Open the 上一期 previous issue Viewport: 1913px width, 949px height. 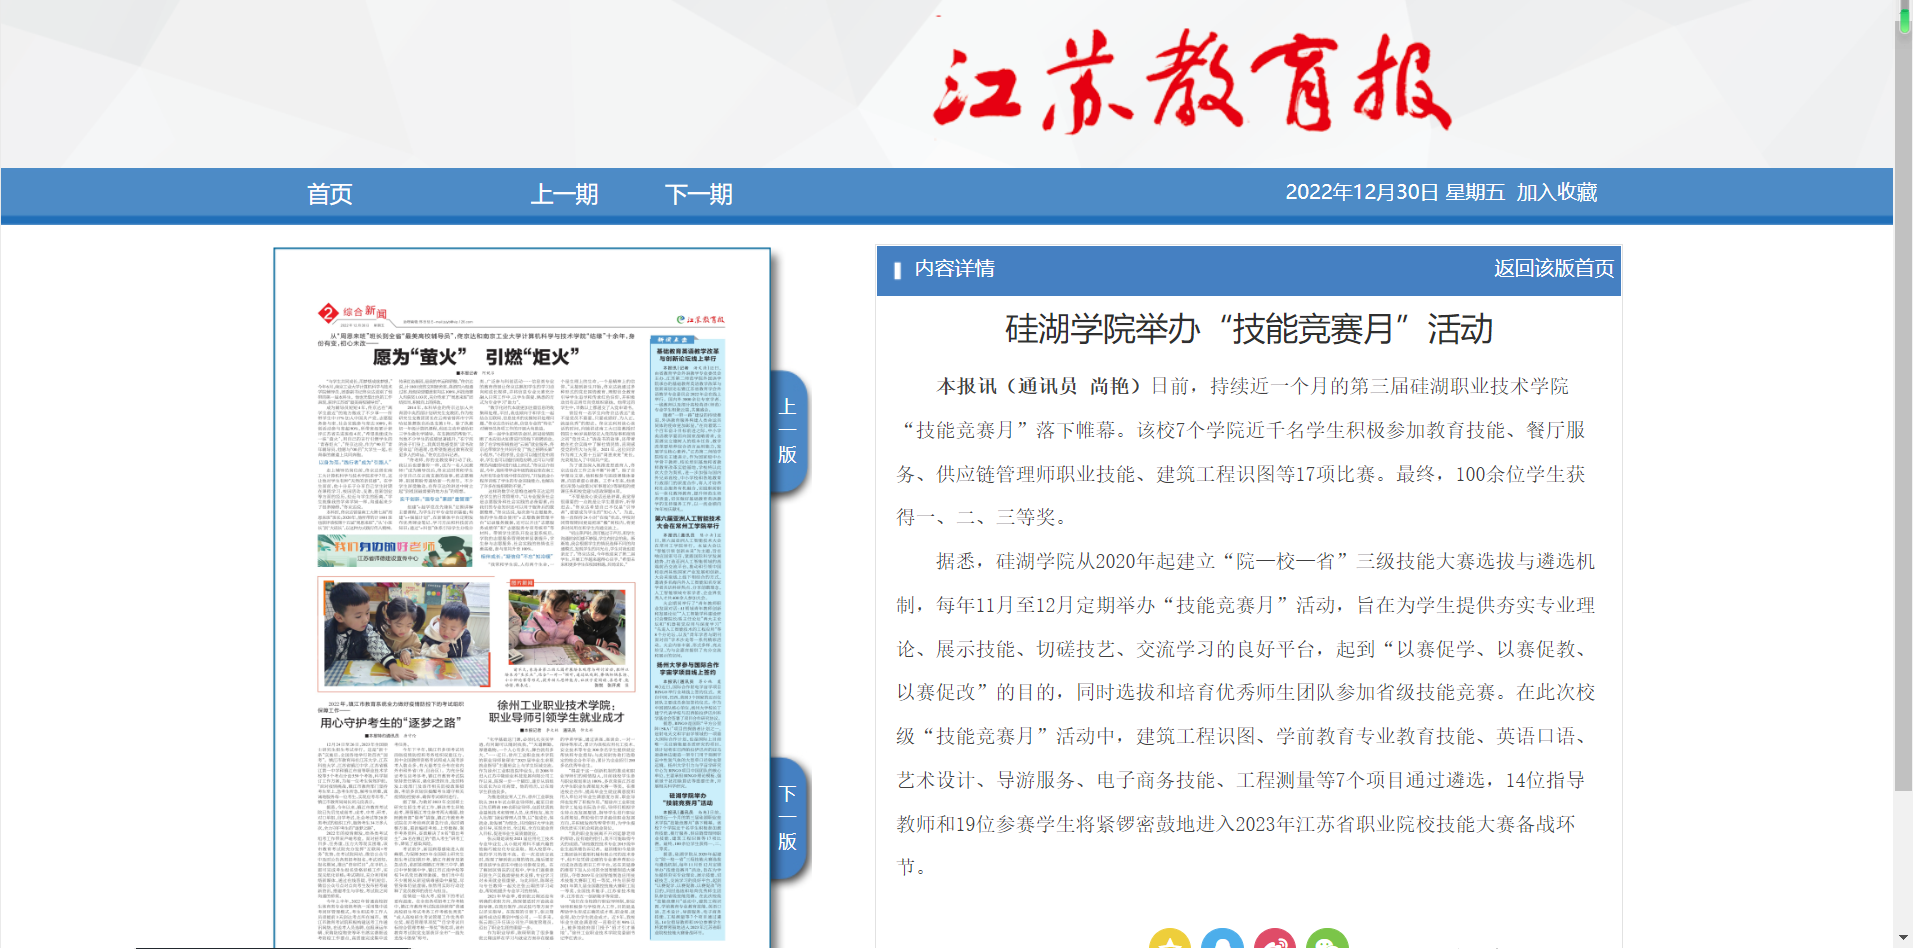(x=564, y=194)
